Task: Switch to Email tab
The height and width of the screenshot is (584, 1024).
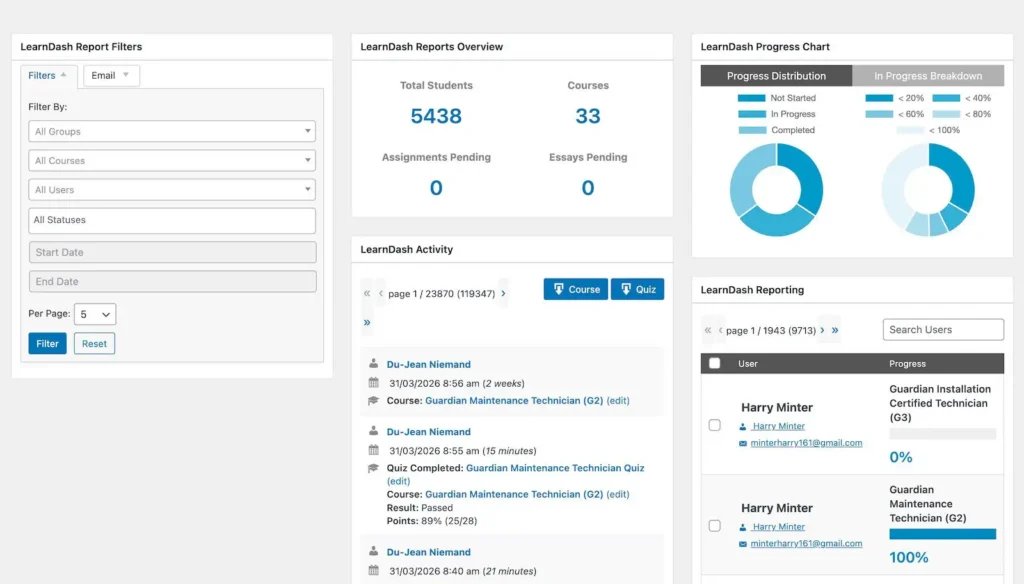Action: 111,76
